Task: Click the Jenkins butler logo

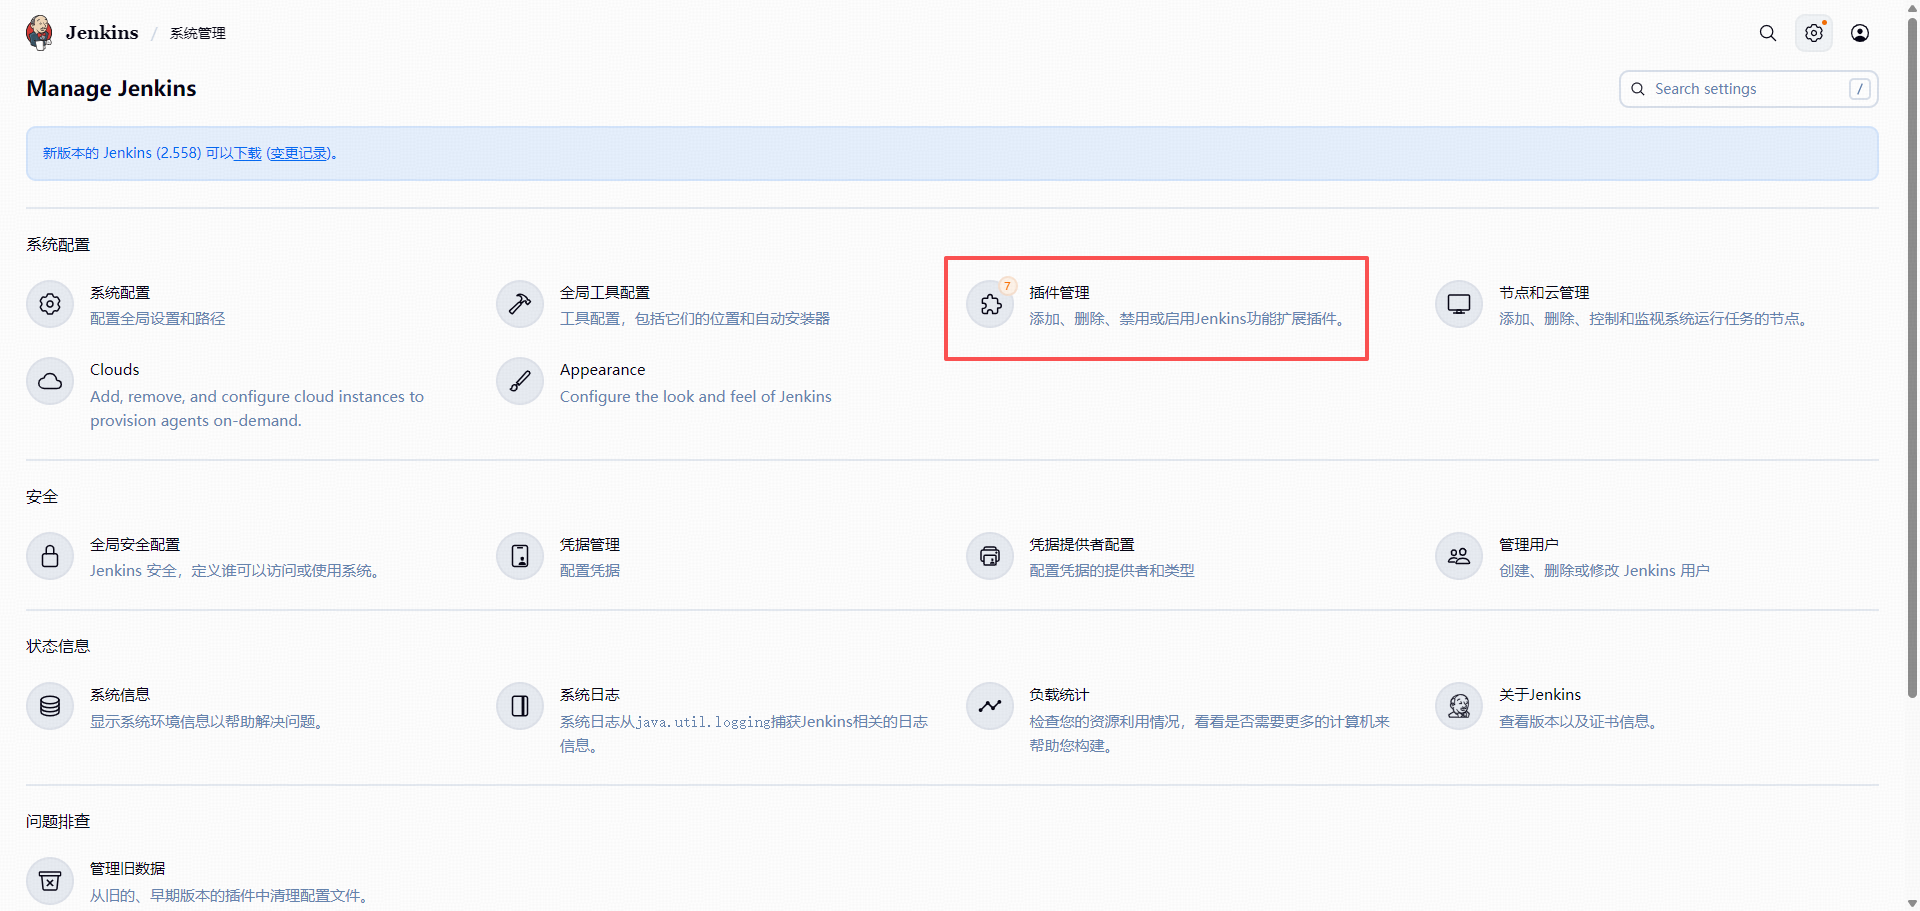Action: pos(40,32)
